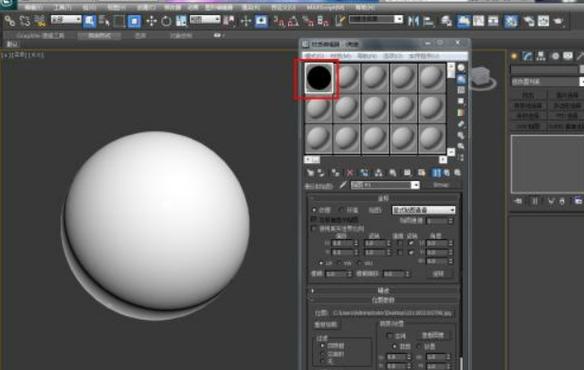Click the Mirror tool icon
The height and width of the screenshot is (370, 584).
[x=413, y=21]
